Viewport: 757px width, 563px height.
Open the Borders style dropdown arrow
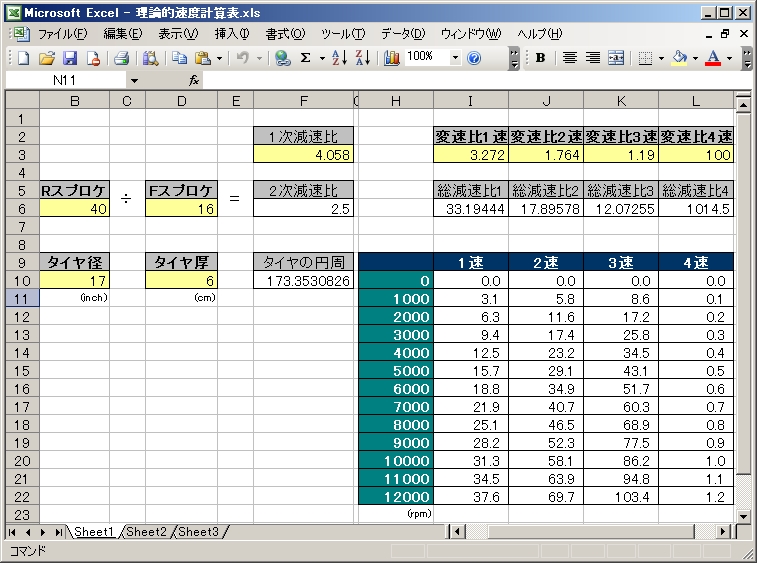(x=661, y=58)
